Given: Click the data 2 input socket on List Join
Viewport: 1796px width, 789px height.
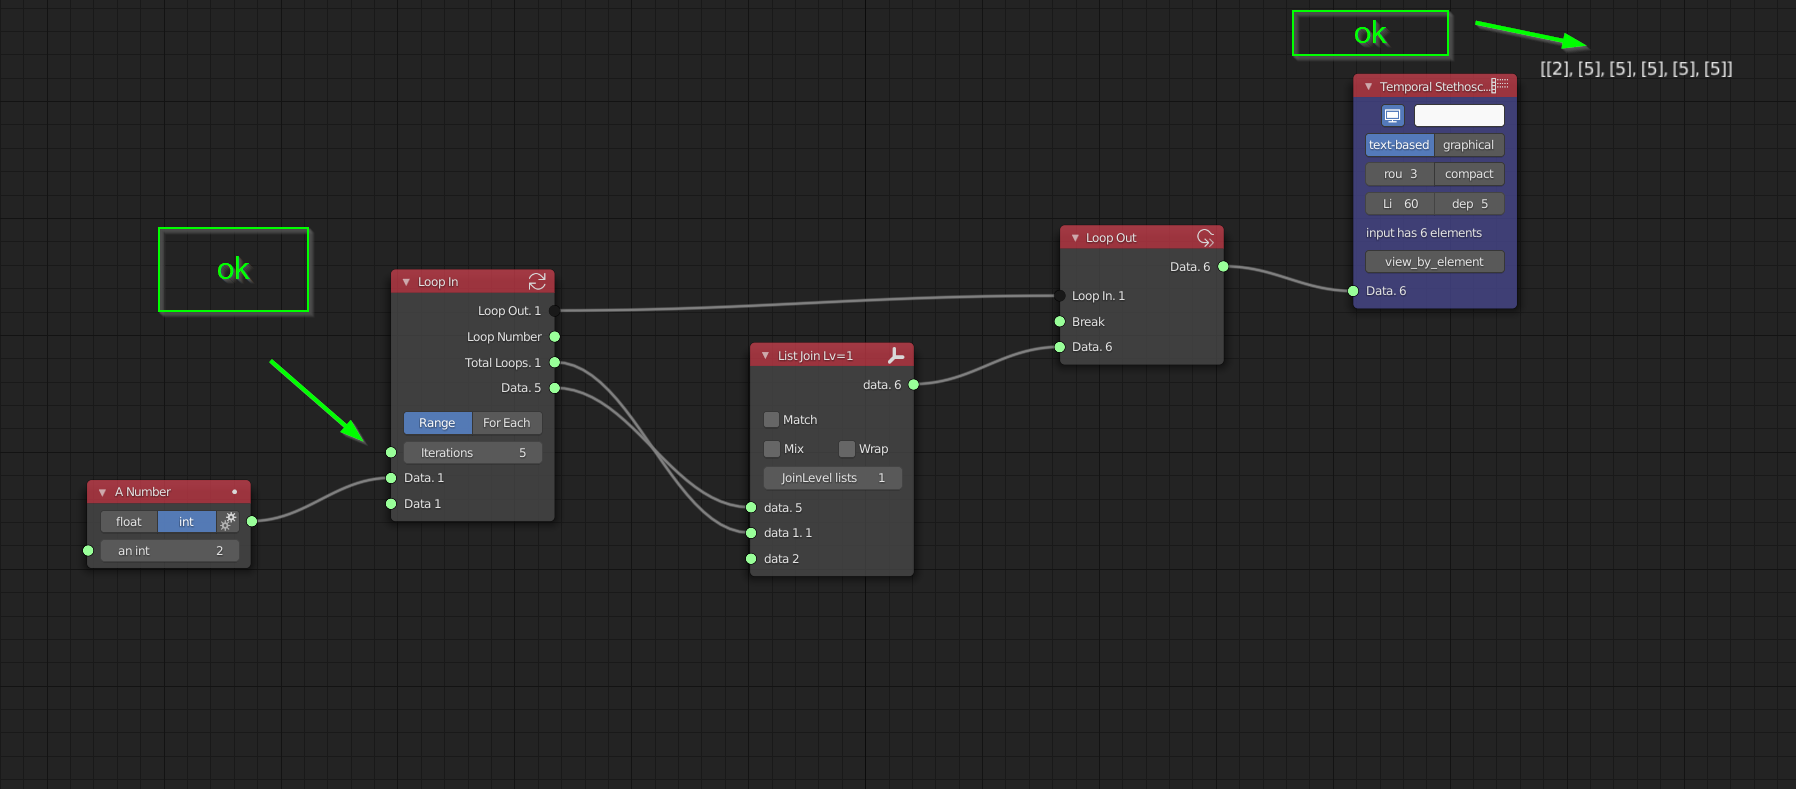Looking at the screenshot, I should tap(751, 559).
